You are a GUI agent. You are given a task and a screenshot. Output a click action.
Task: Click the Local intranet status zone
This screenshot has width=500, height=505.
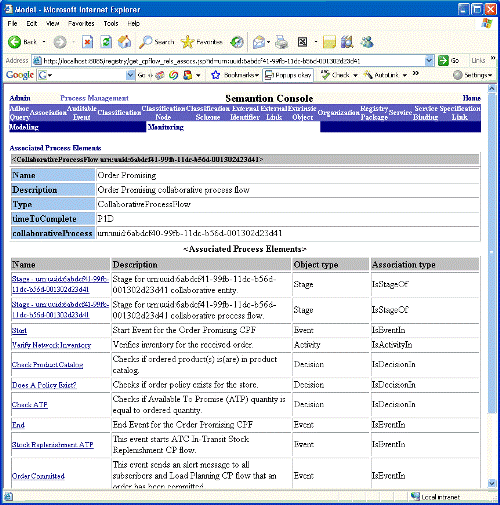click(436, 497)
